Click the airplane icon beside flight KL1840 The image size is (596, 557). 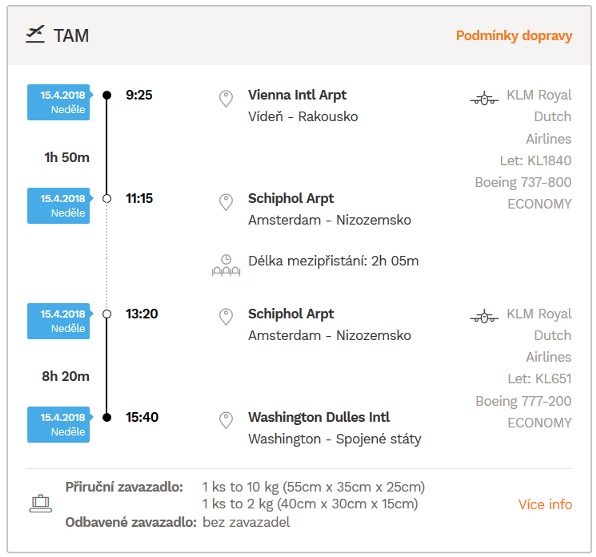tap(484, 98)
